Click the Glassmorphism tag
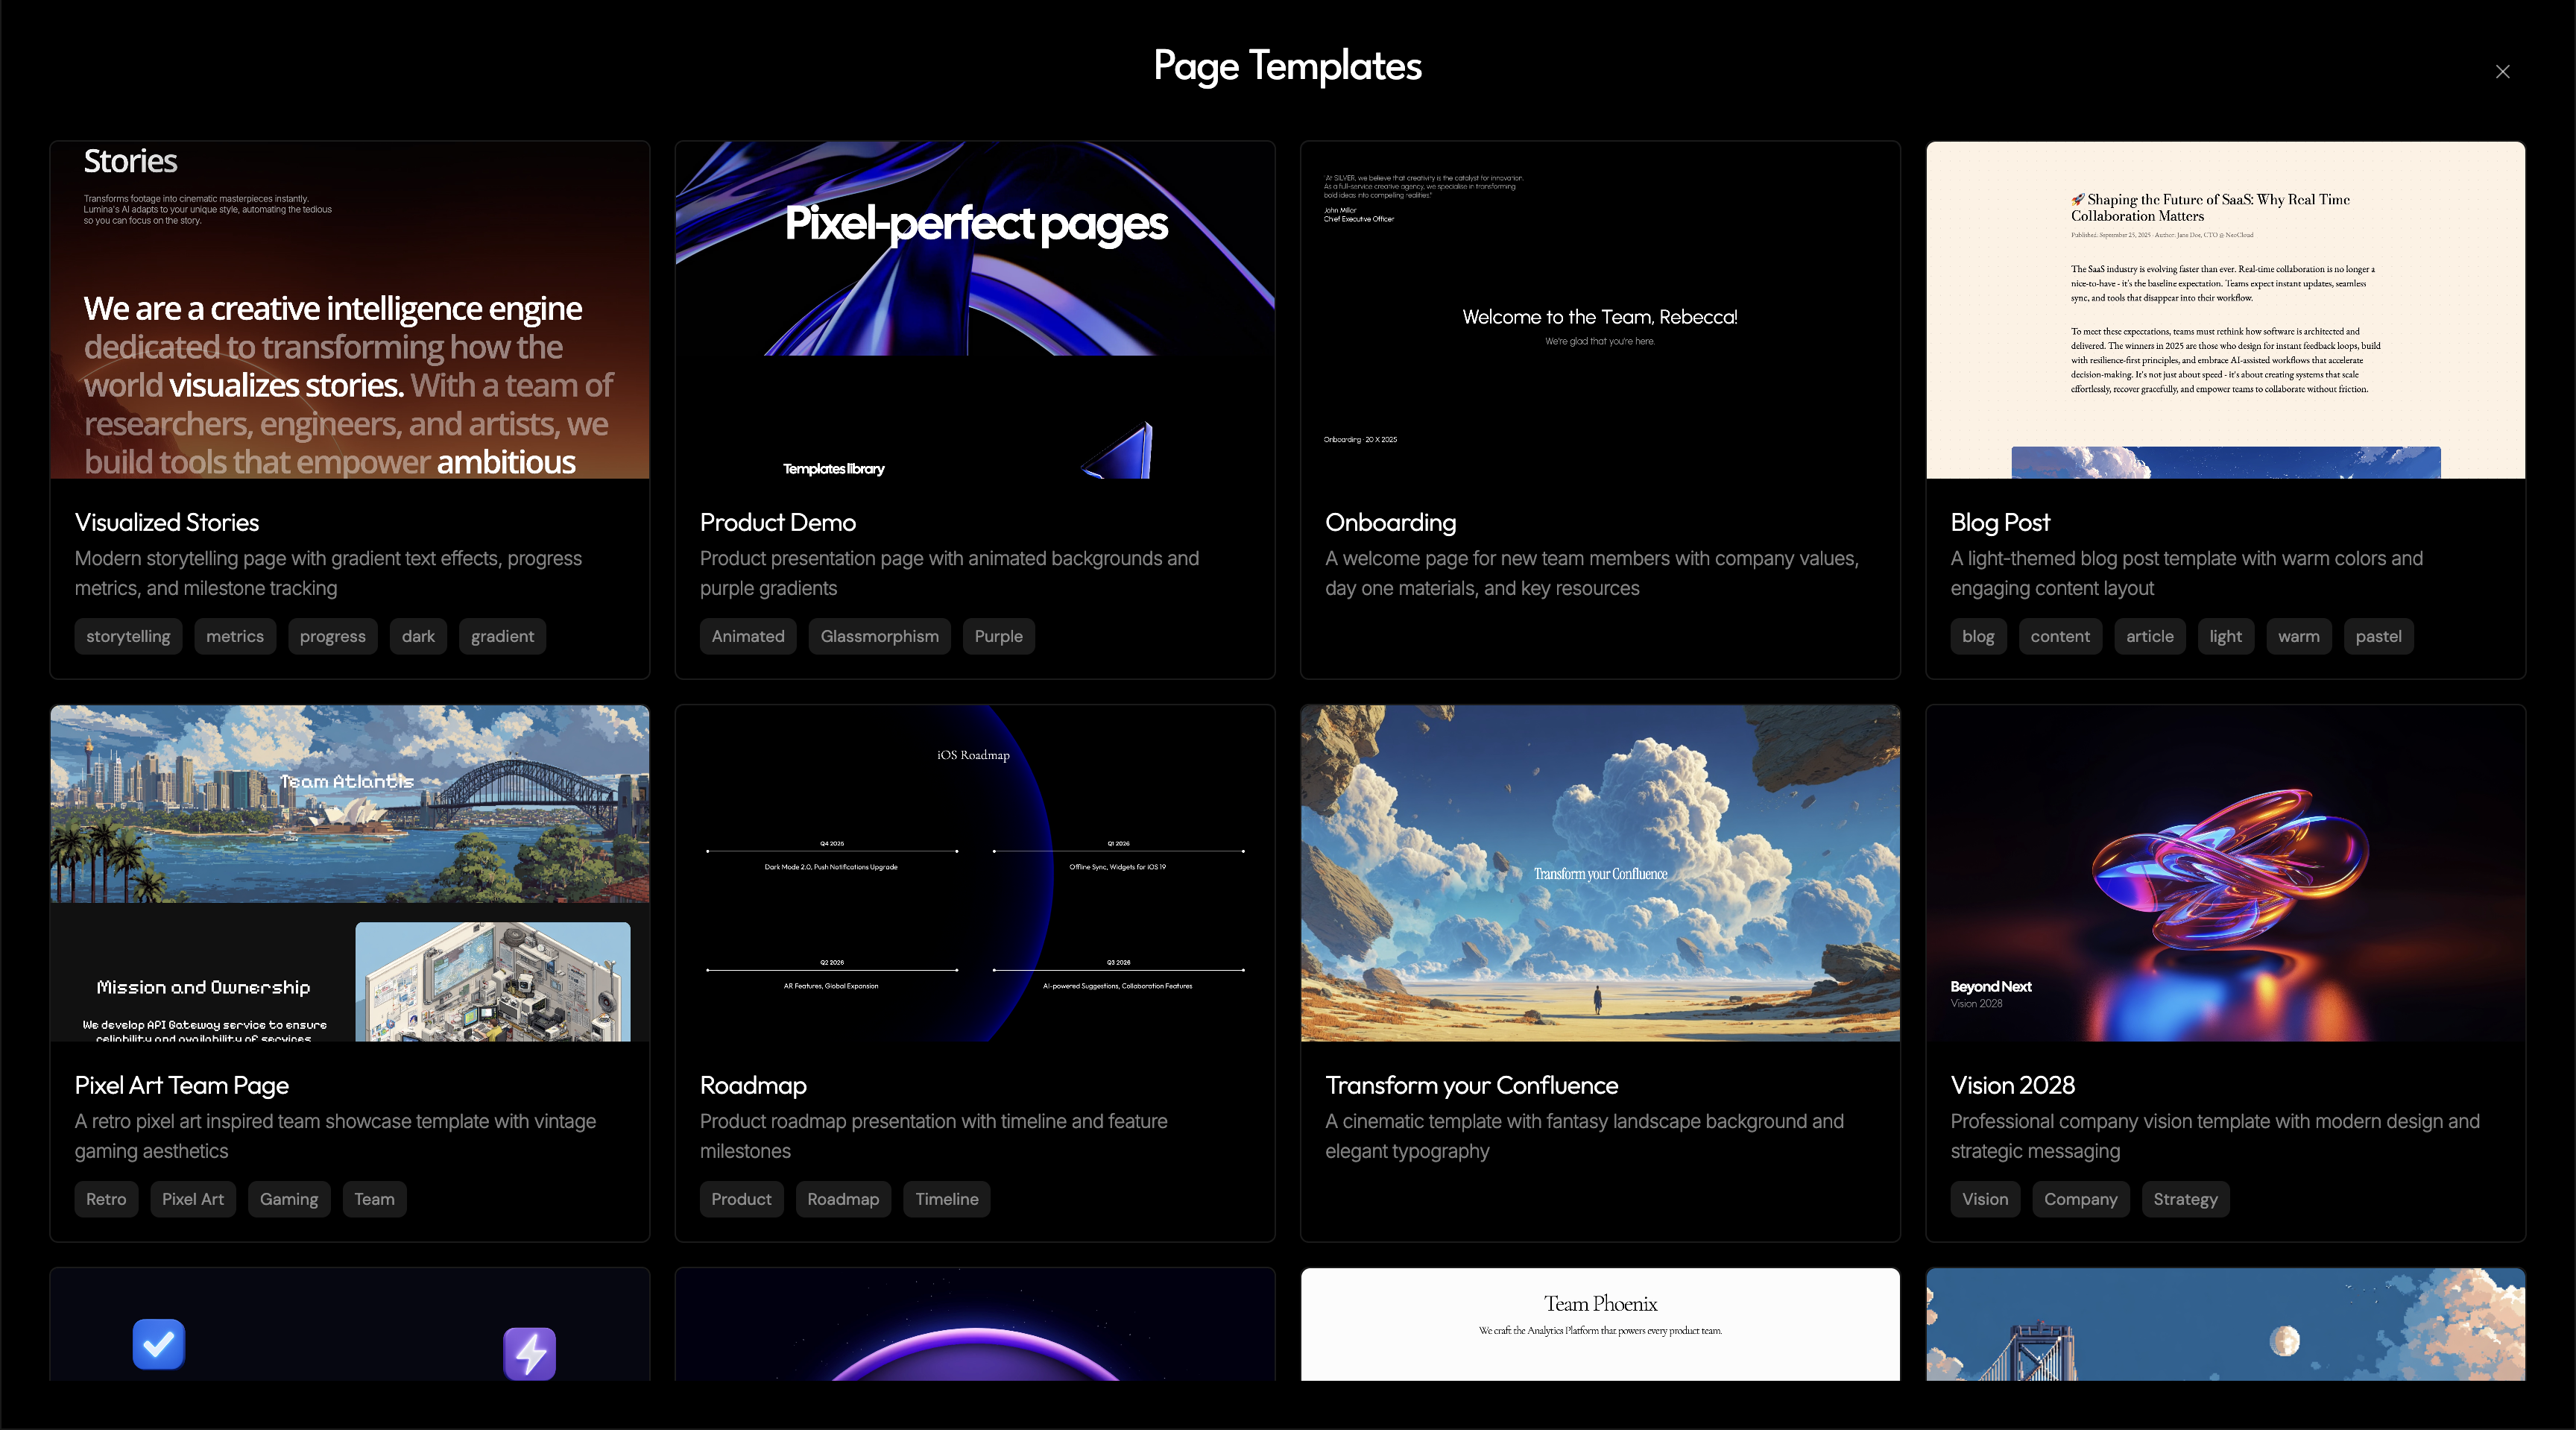Image resolution: width=2576 pixels, height=1430 pixels. pos(879,636)
